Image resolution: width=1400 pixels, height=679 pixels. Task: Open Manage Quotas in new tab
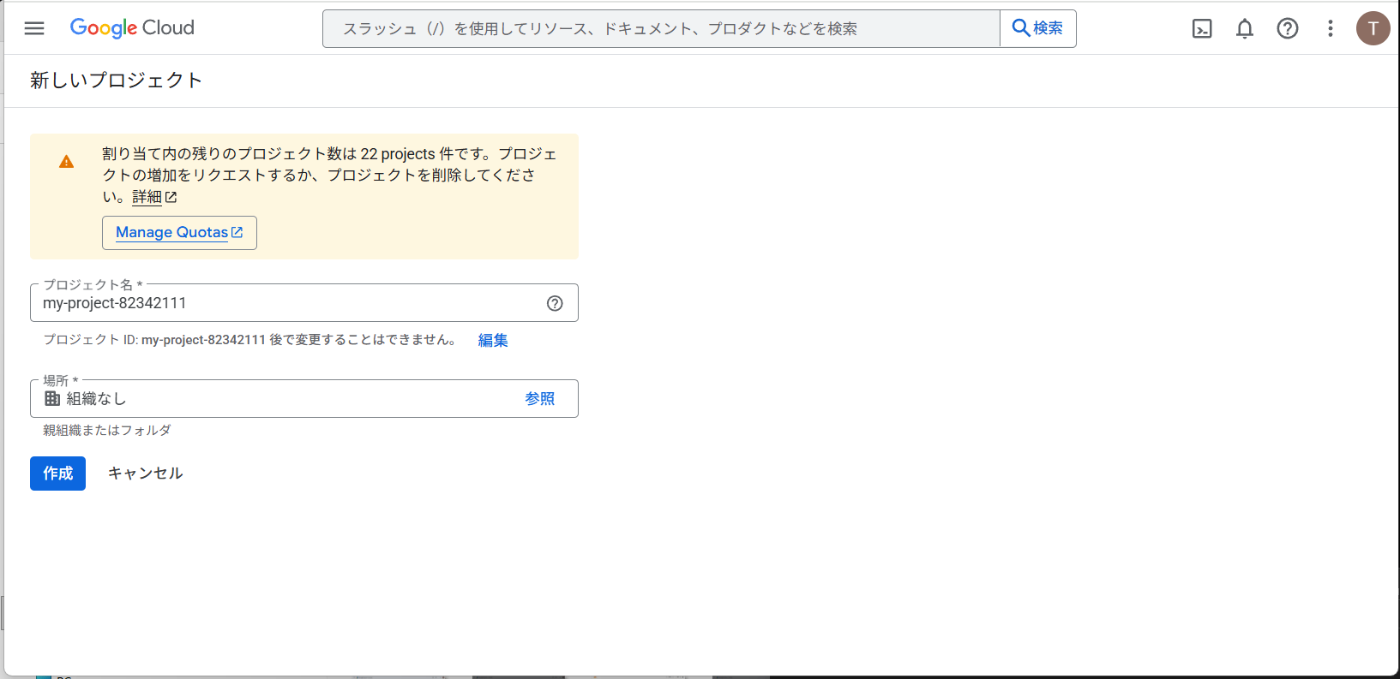click(179, 232)
